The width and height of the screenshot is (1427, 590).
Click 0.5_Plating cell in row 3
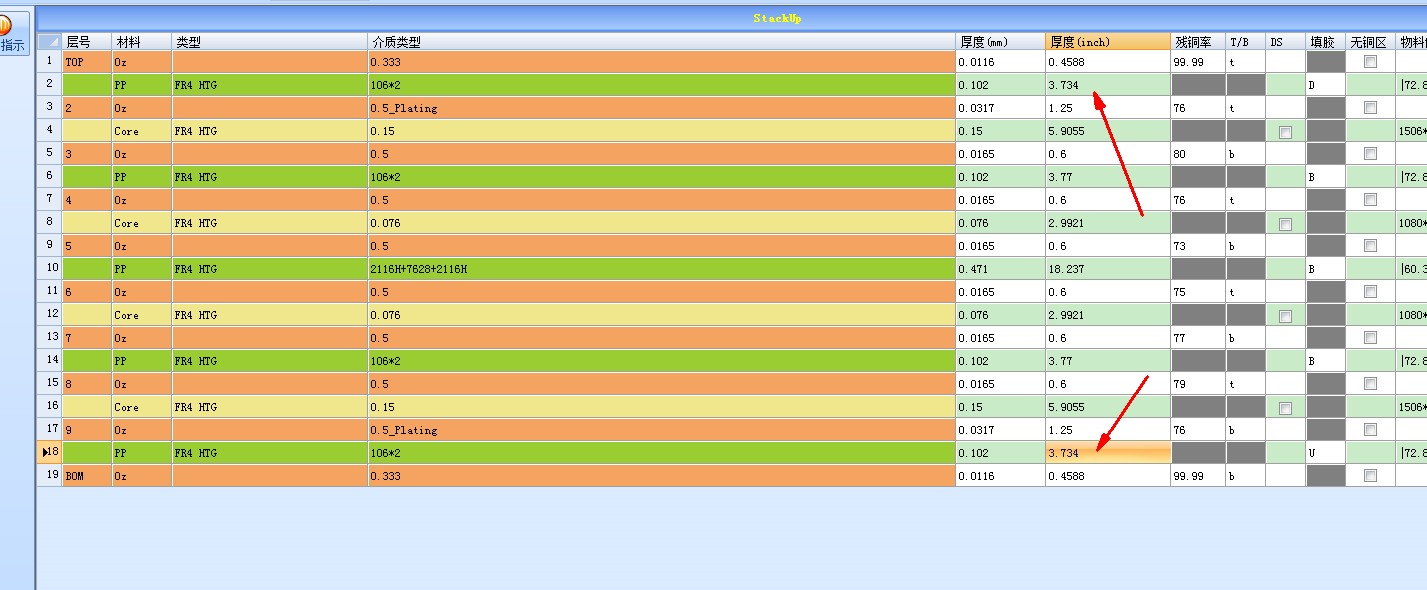(x=662, y=108)
